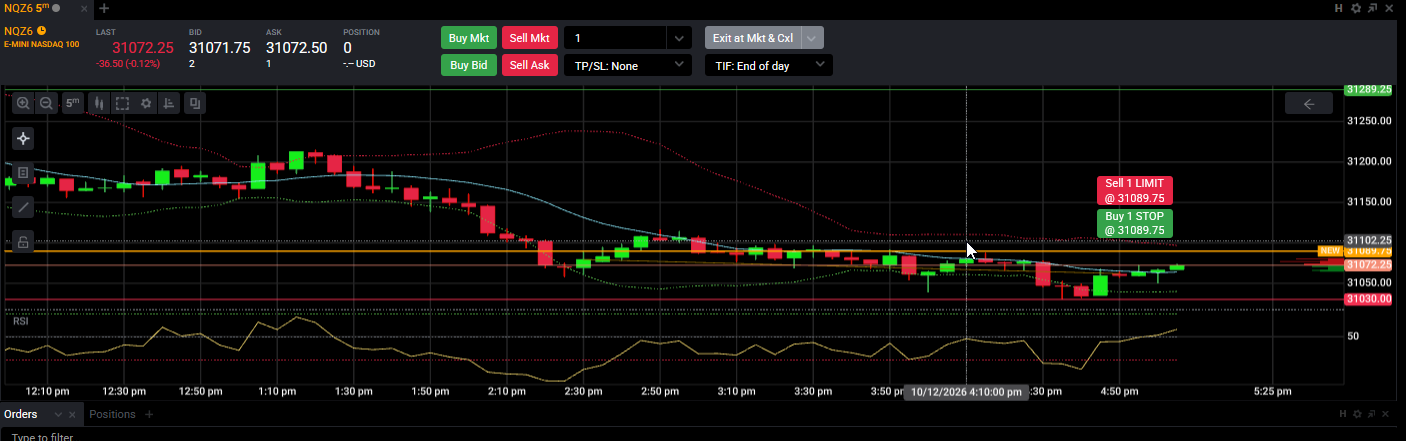Open chart settings gear in chart toolbar
Image resolution: width=1406 pixels, height=441 pixels.
(146, 103)
